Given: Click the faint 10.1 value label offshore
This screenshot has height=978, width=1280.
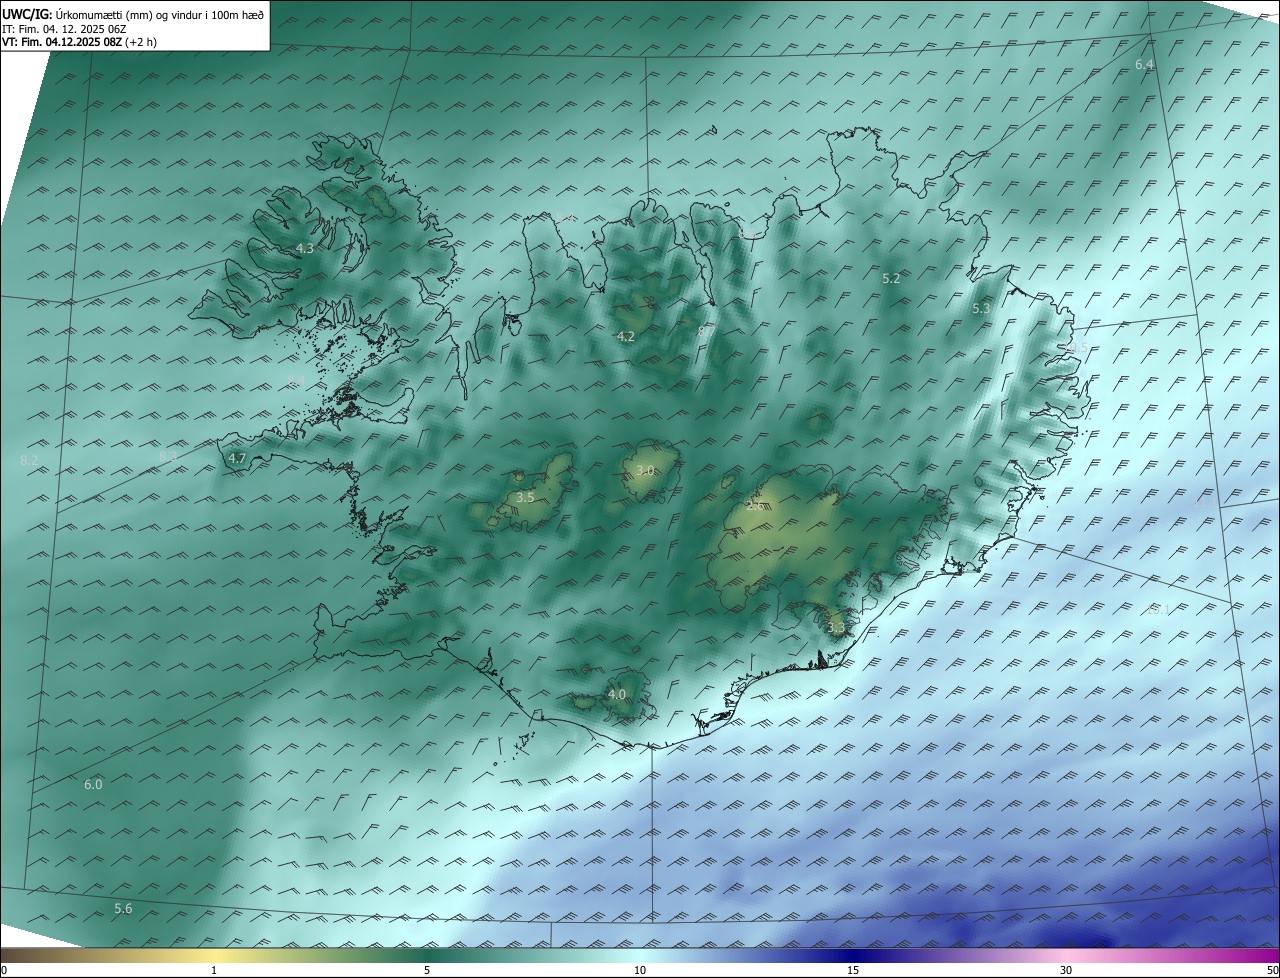Looking at the screenshot, I should 1157,609.
